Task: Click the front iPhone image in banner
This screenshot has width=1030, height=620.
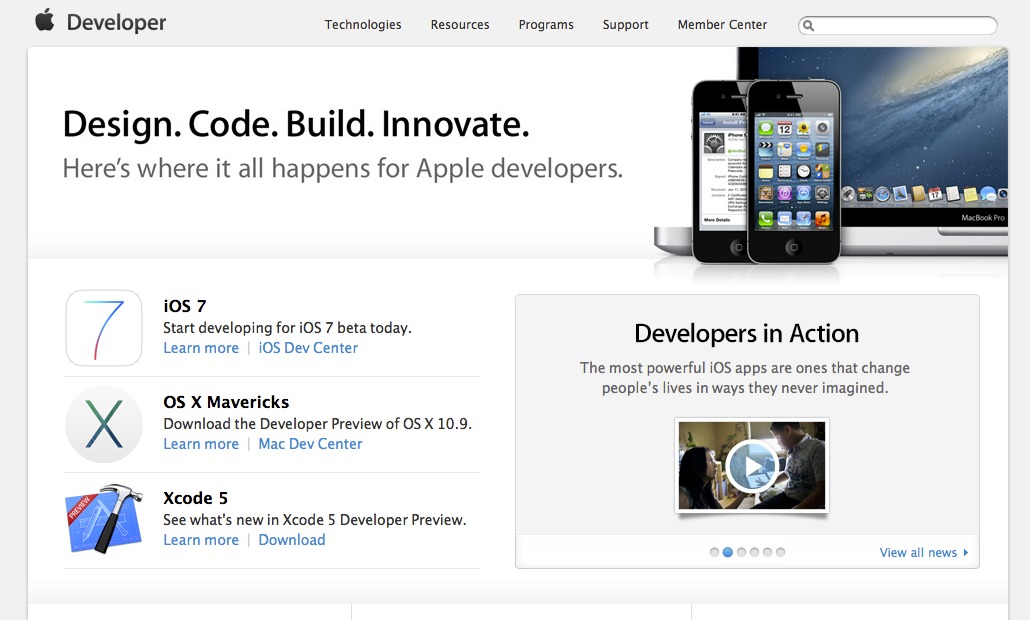Action: tap(794, 172)
